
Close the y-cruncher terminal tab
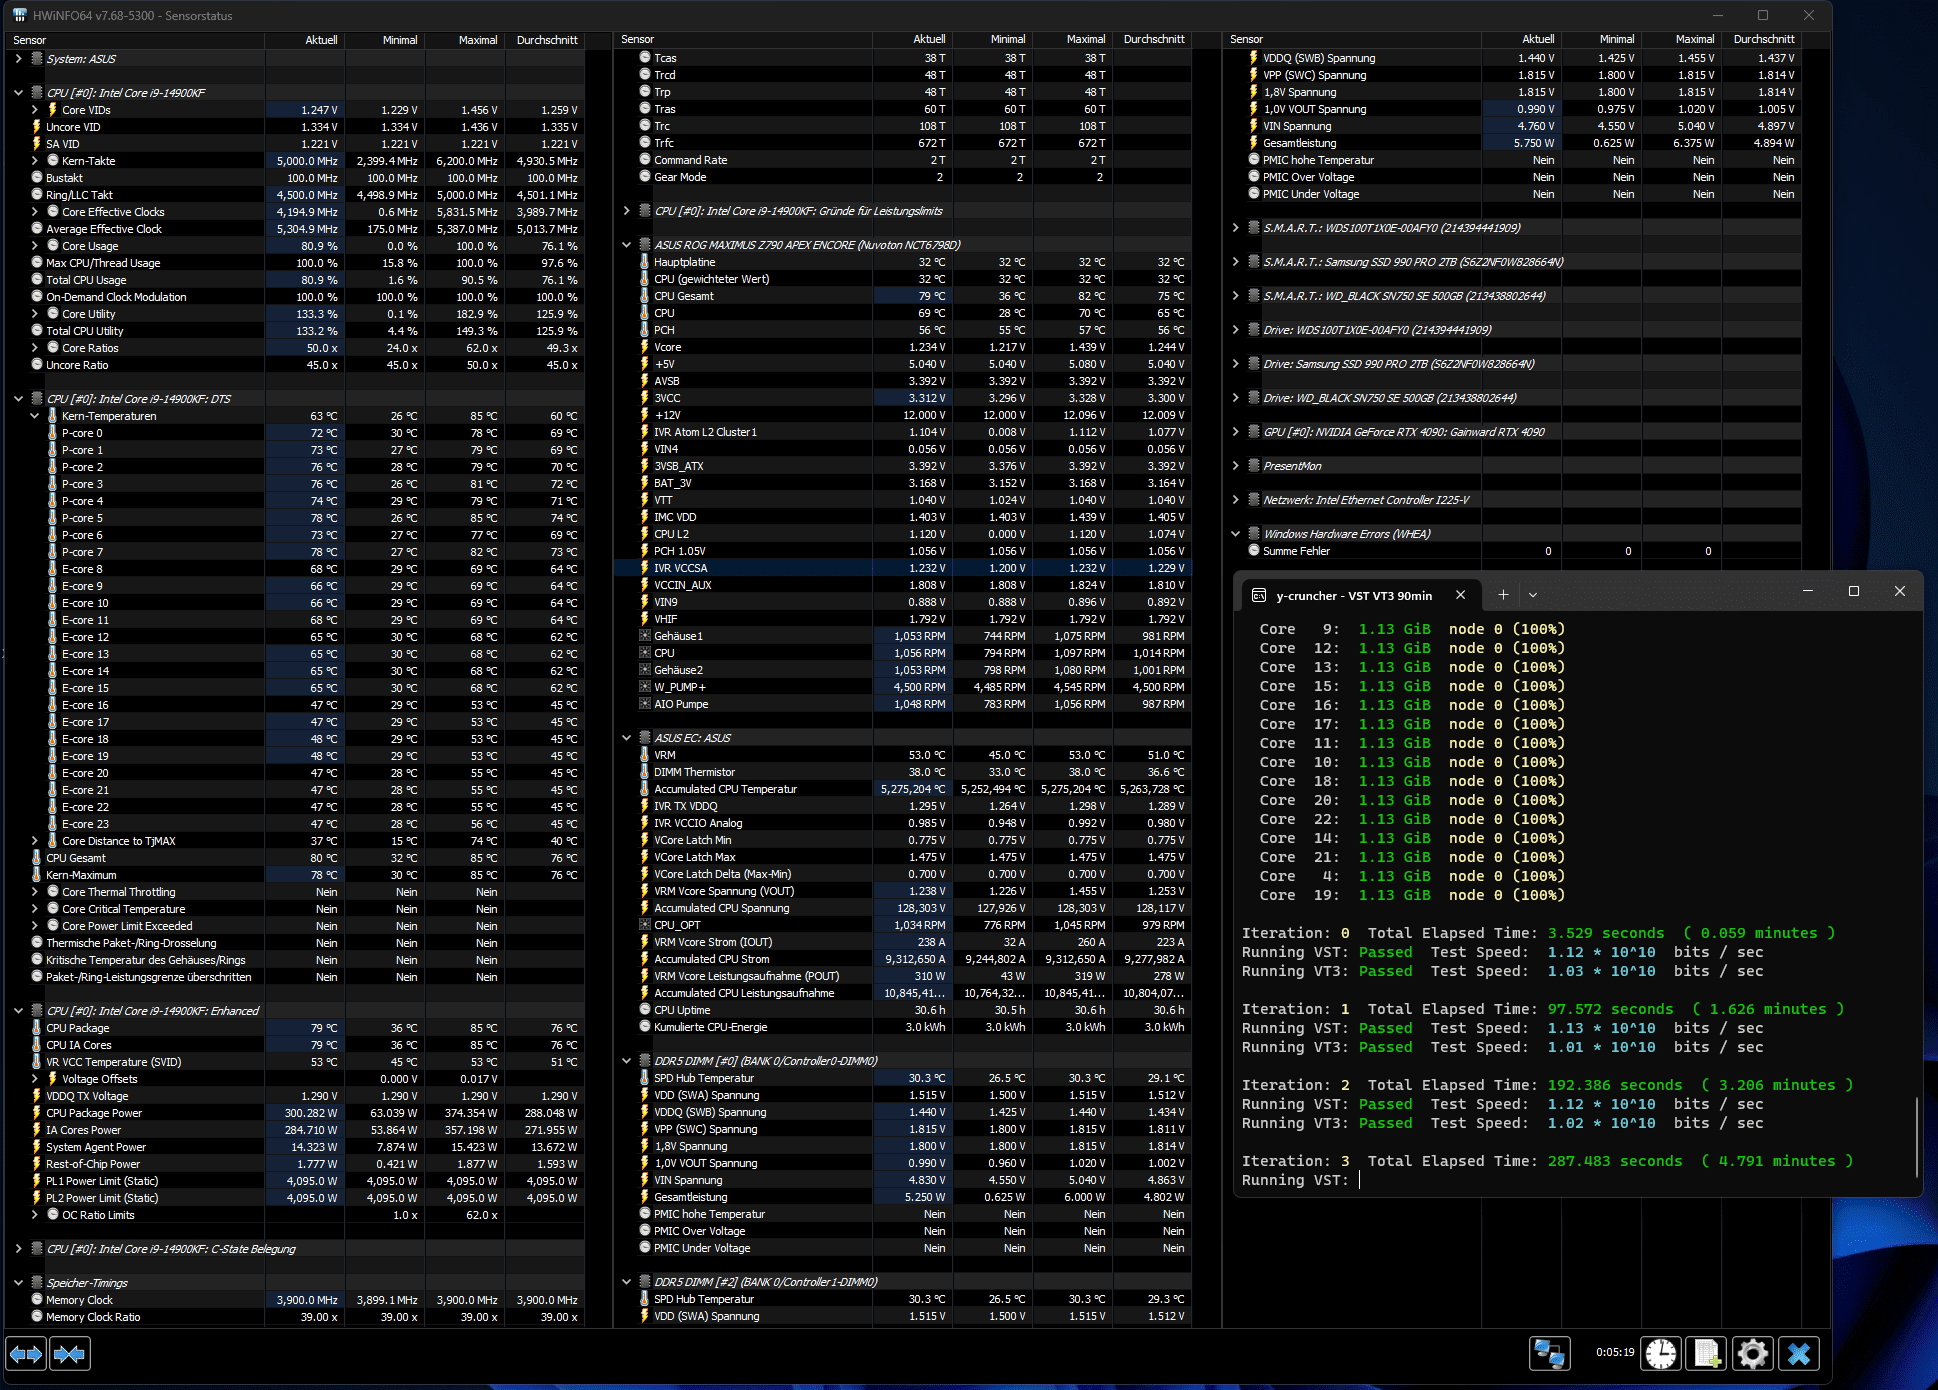coord(1460,595)
